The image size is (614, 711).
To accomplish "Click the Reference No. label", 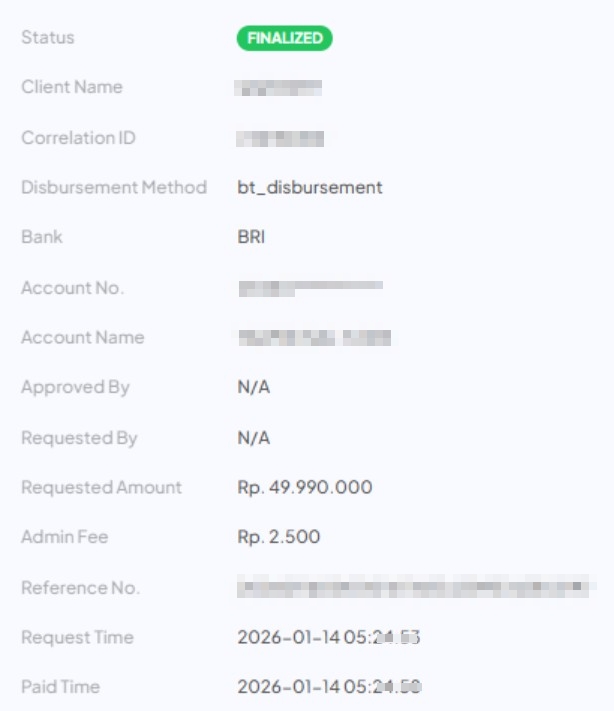I will coord(80,588).
